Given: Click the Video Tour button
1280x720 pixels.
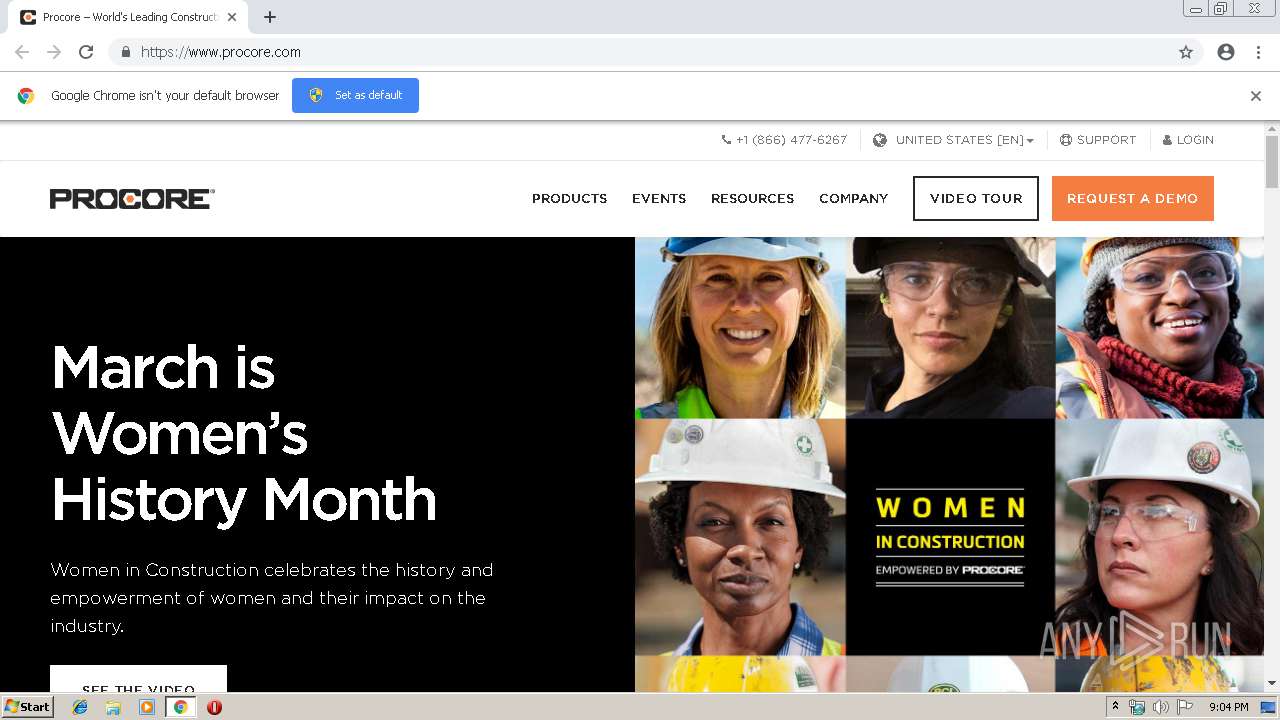Looking at the screenshot, I should (x=976, y=199).
